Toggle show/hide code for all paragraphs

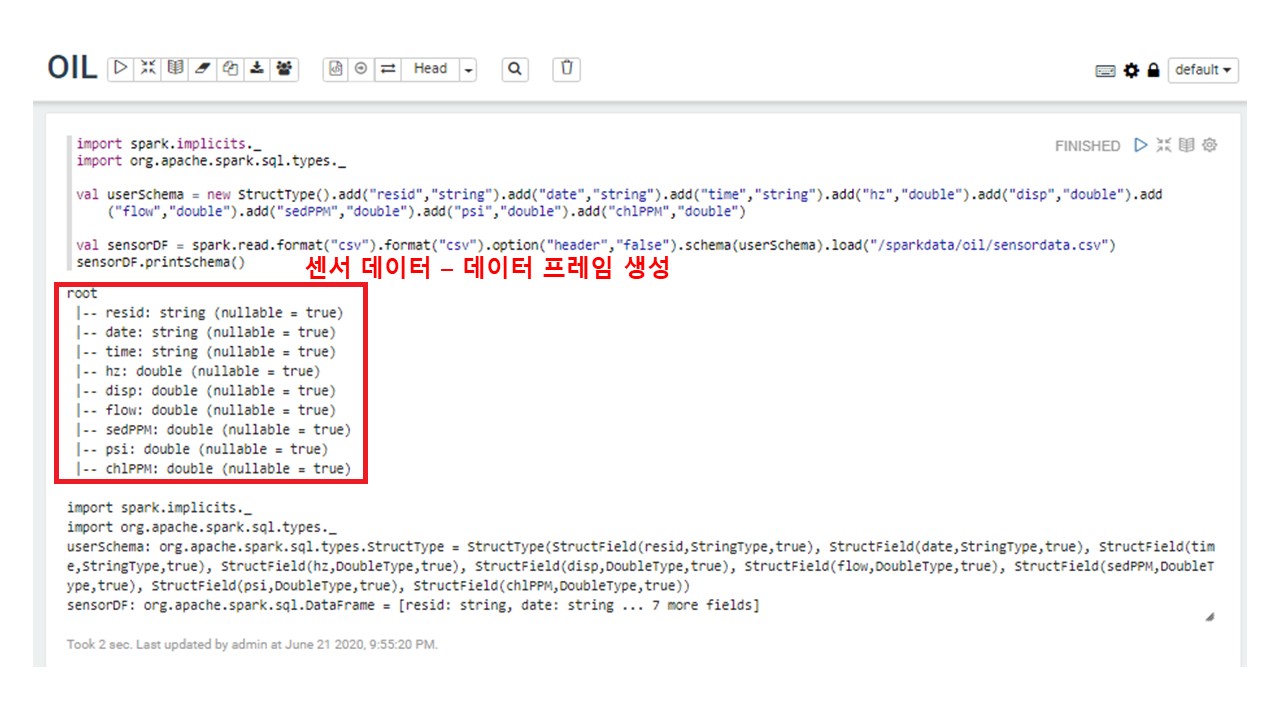coord(148,69)
